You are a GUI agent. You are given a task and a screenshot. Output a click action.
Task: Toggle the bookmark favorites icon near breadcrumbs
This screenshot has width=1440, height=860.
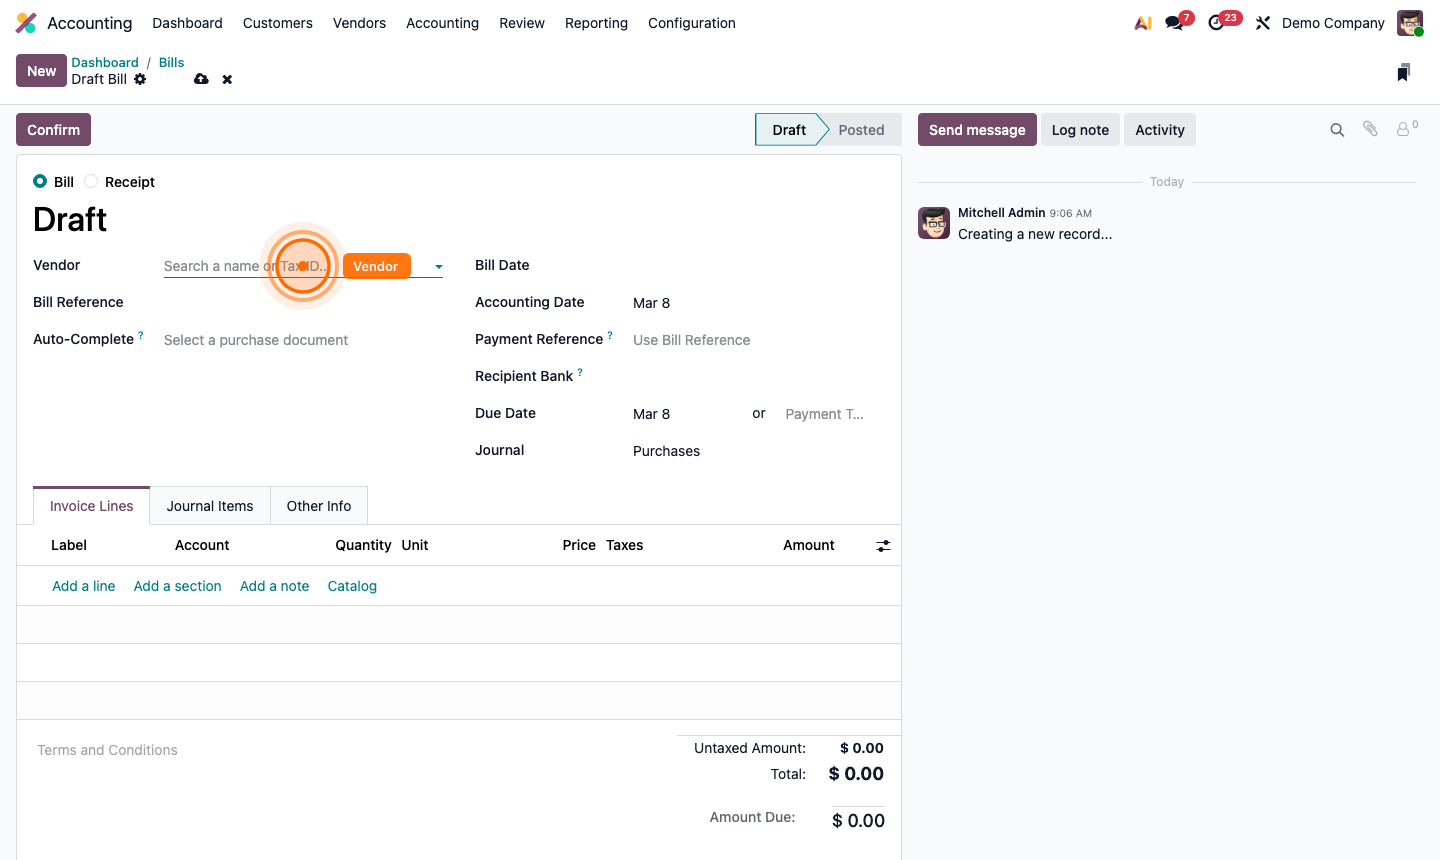coord(1403,71)
